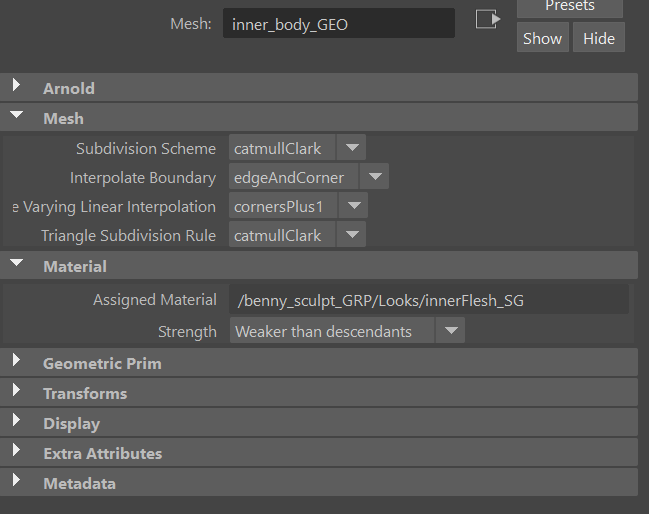Click the go-to-output-connection icon beside Mesh field

coord(488,19)
